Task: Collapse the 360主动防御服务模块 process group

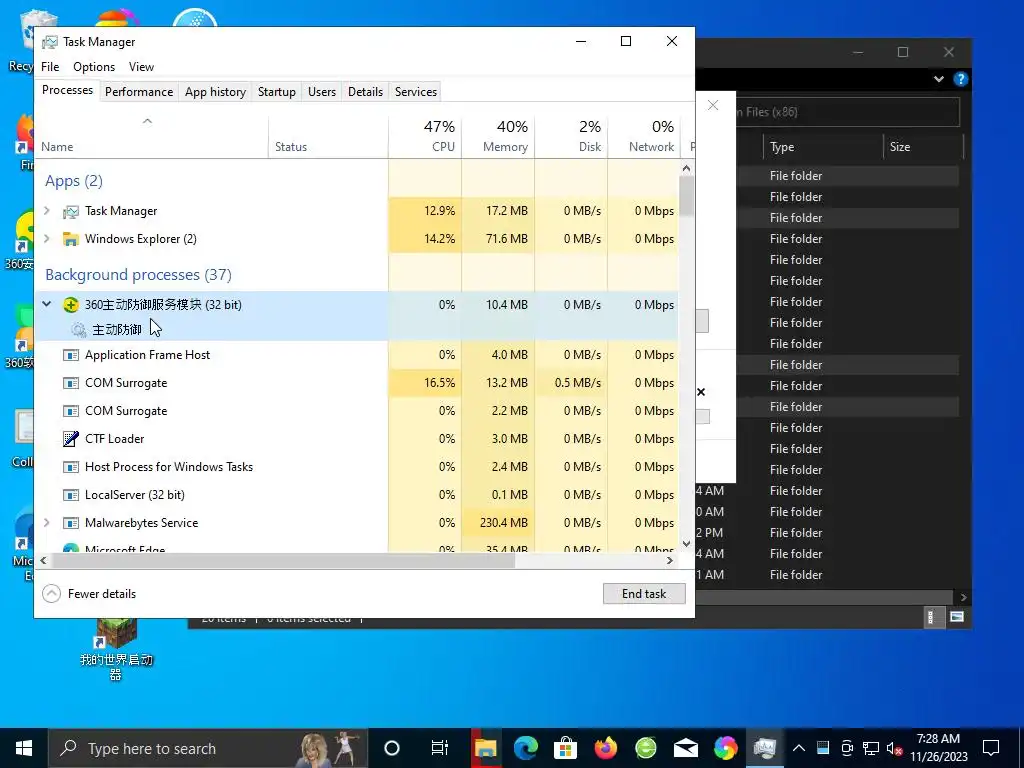Action: pyautogui.click(x=46, y=304)
